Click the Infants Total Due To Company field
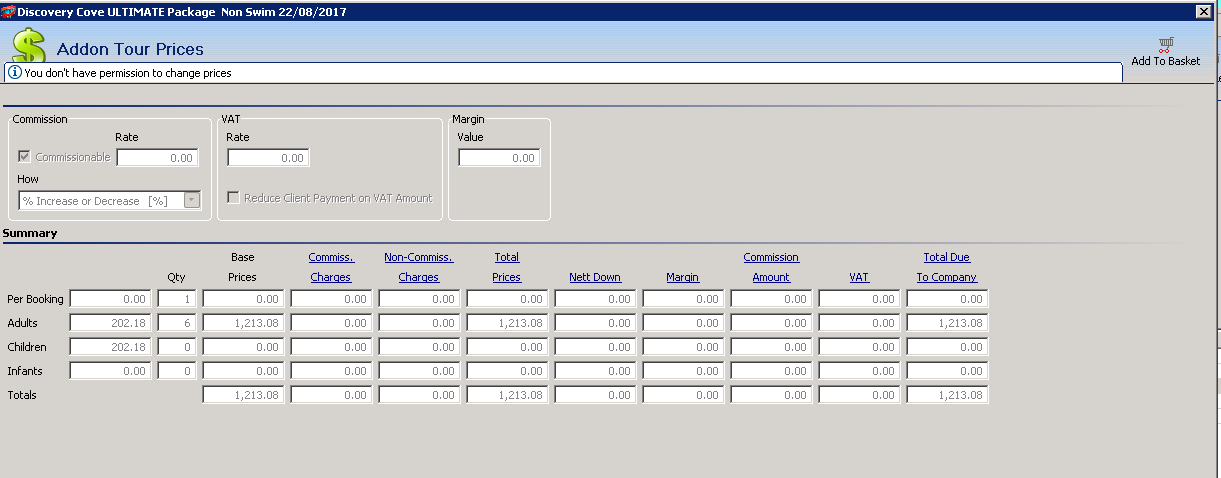Viewport: 1221px width, 478px height. [947, 371]
